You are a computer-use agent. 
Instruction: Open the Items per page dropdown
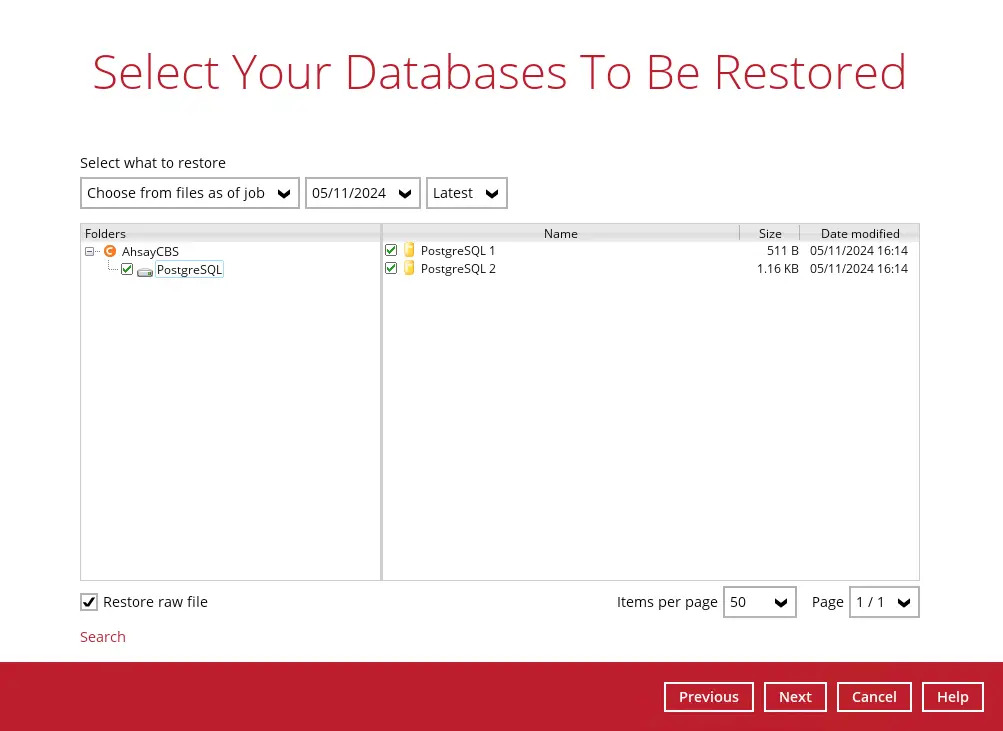[x=759, y=602]
